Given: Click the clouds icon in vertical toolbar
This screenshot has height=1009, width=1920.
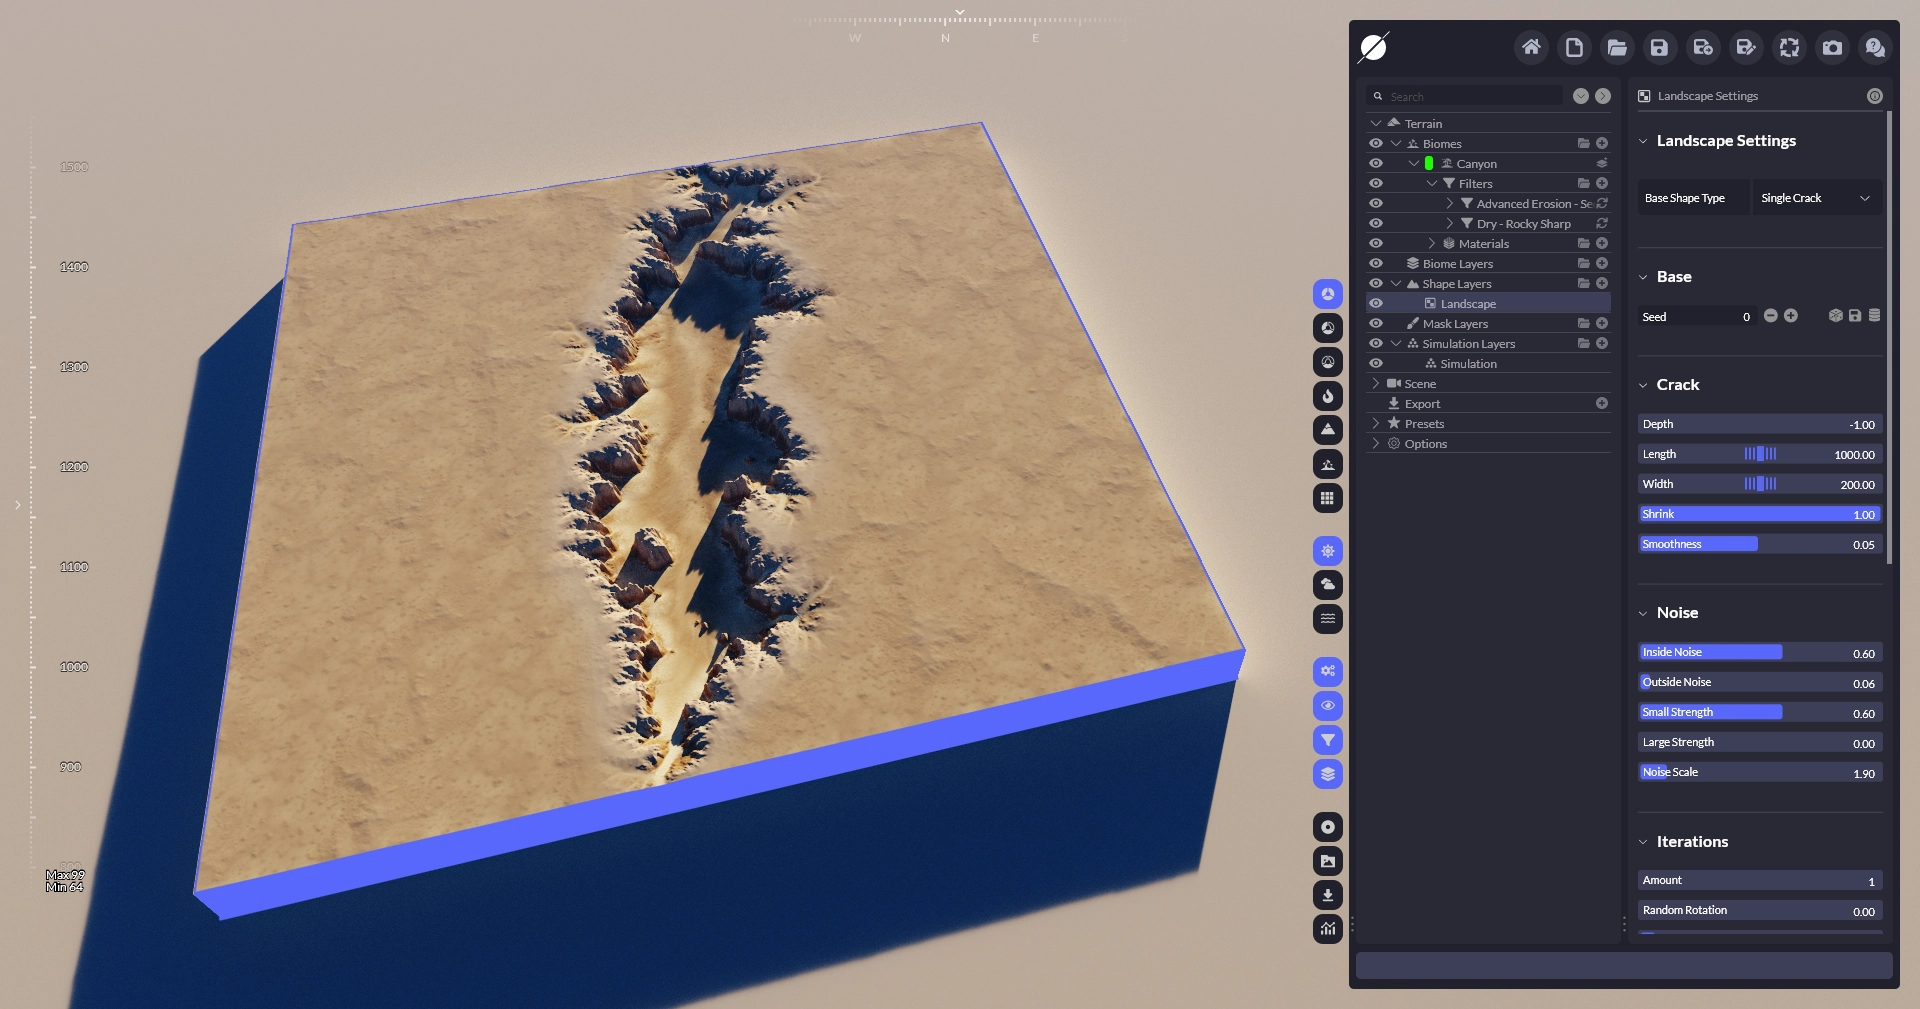Looking at the screenshot, I should (1327, 584).
